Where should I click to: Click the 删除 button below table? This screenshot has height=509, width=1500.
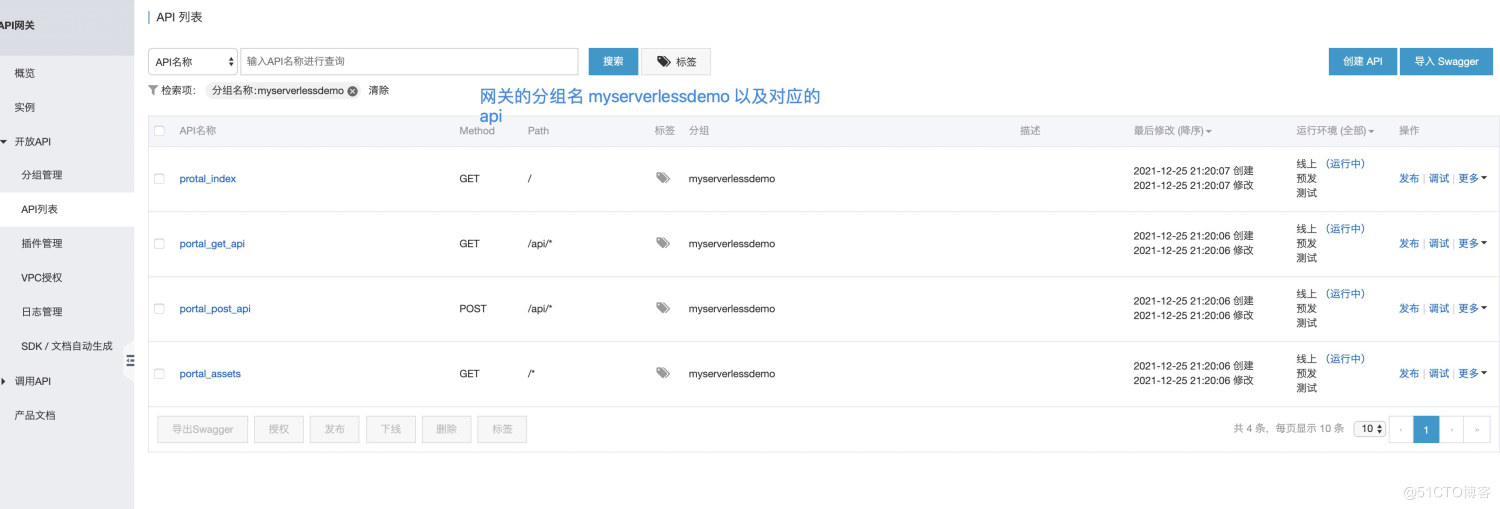[446, 429]
